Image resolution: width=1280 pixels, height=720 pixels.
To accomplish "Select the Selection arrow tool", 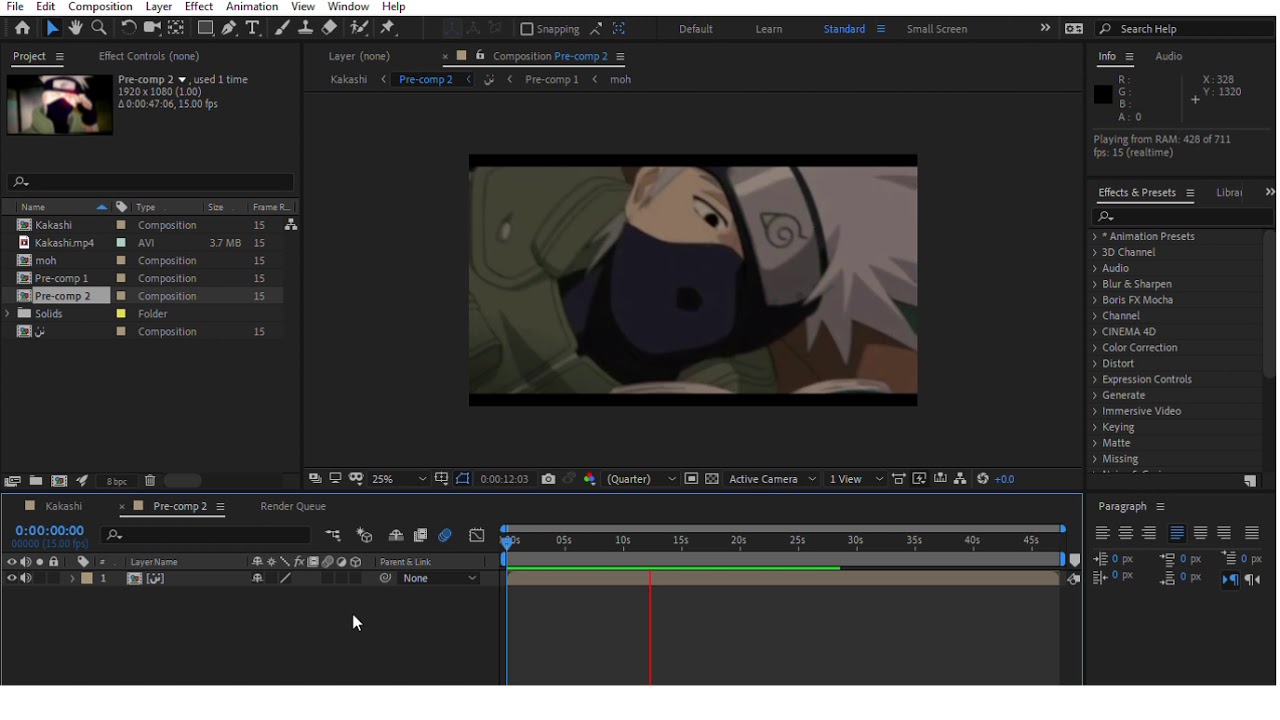I will coord(52,29).
